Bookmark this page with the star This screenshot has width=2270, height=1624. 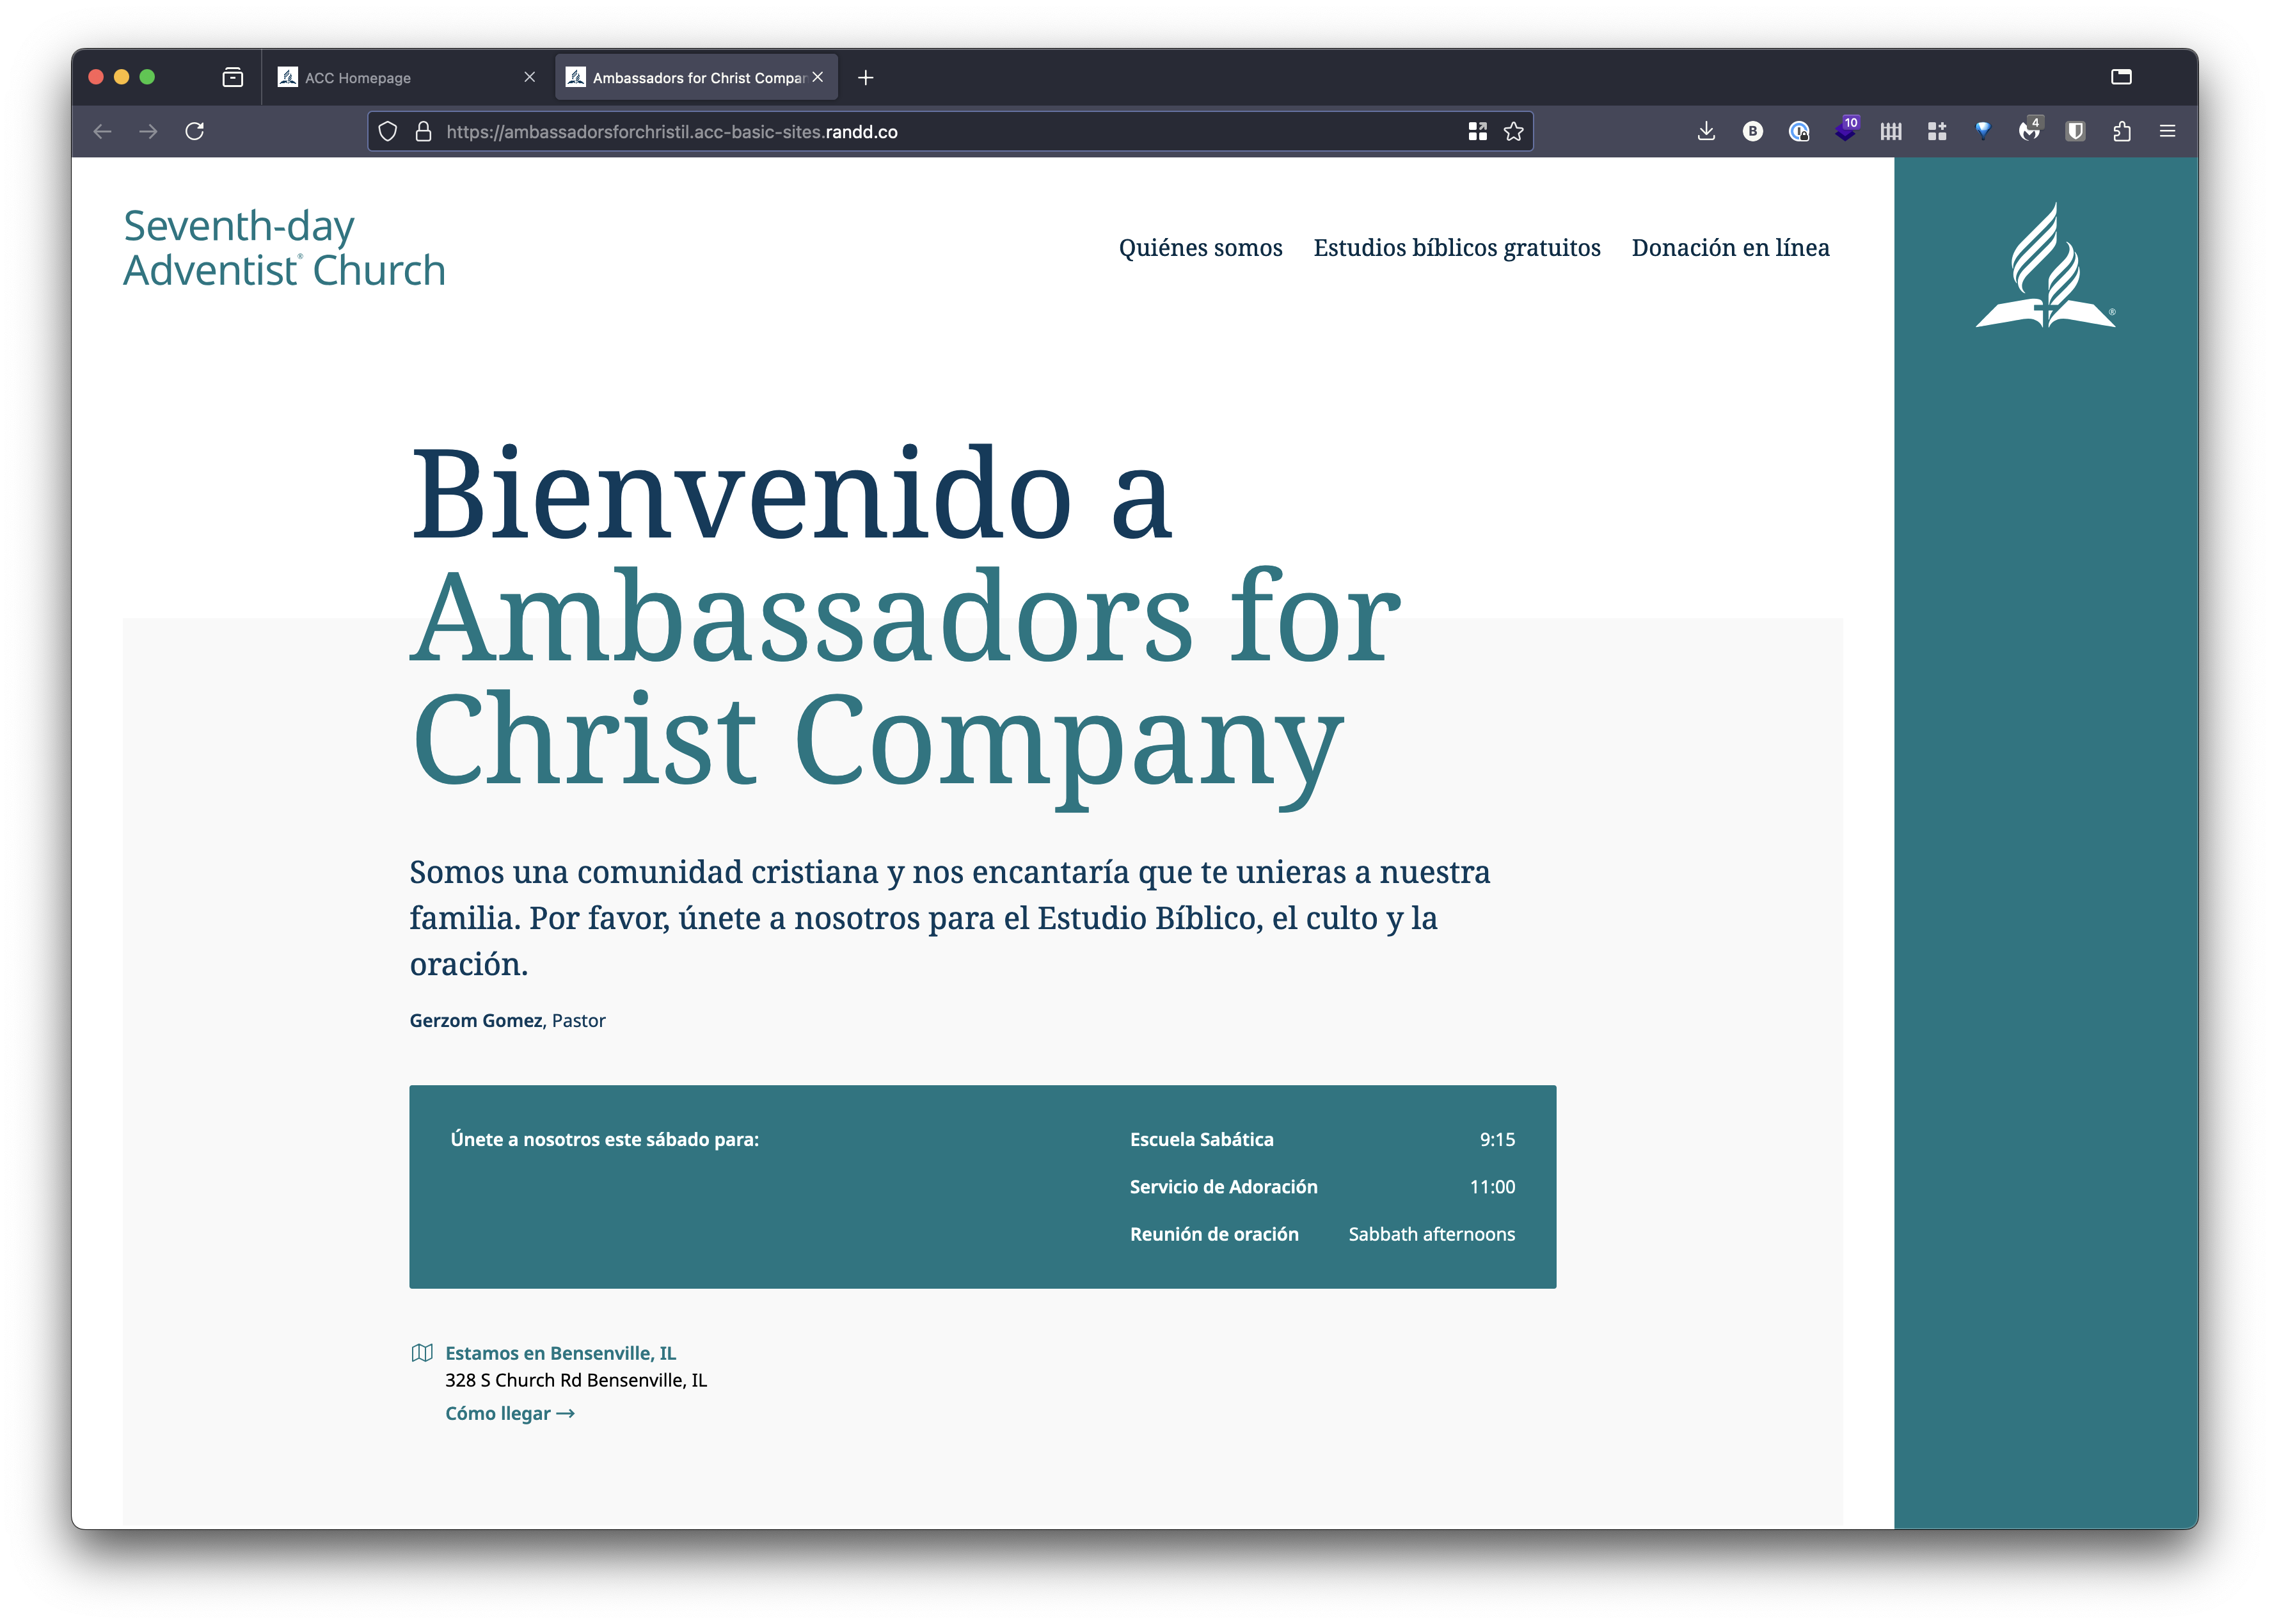point(1514,131)
